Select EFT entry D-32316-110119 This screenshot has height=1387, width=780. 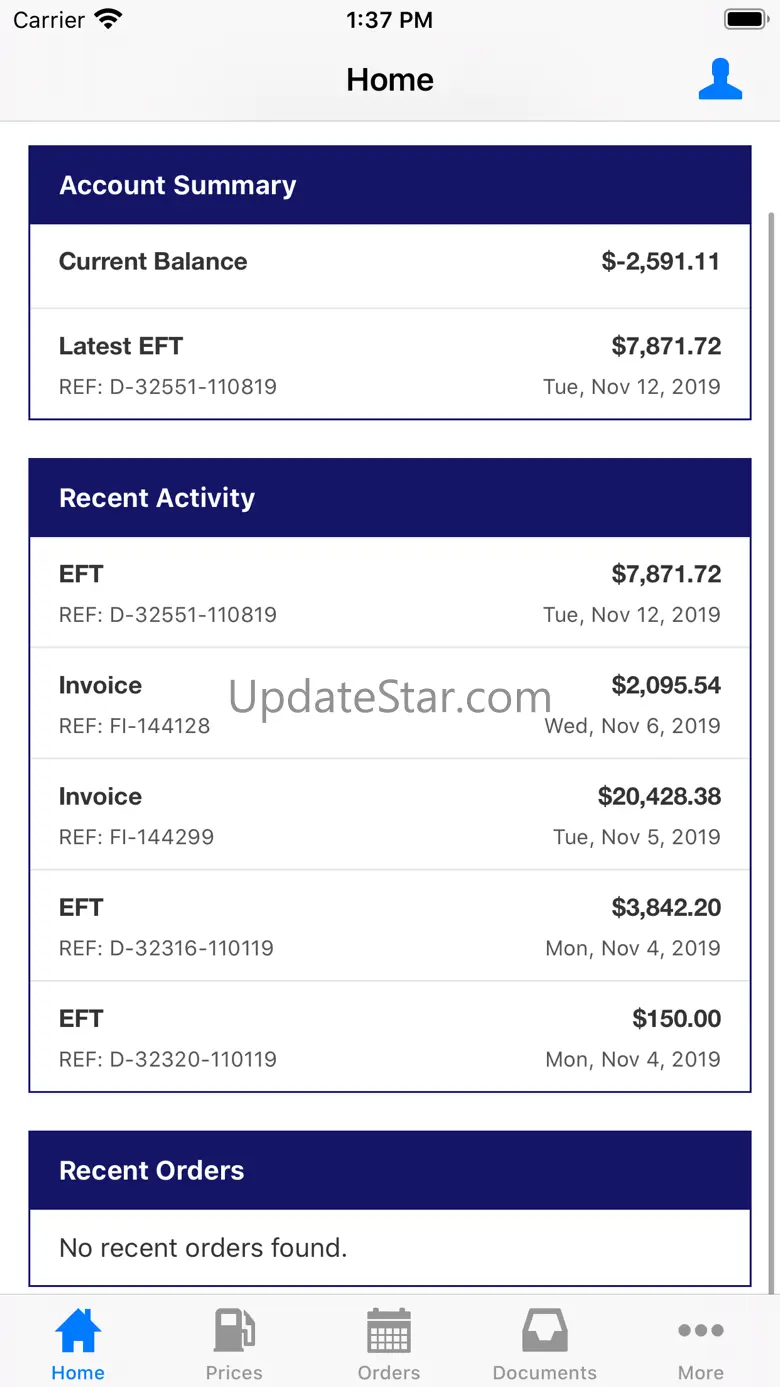click(390, 926)
